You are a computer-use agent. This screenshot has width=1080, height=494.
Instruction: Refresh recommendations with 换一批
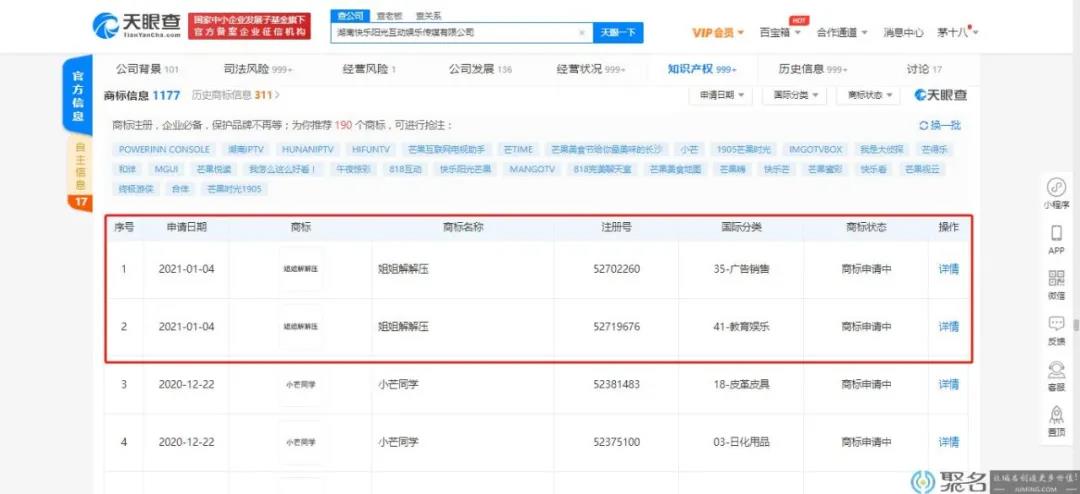(940, 125)
